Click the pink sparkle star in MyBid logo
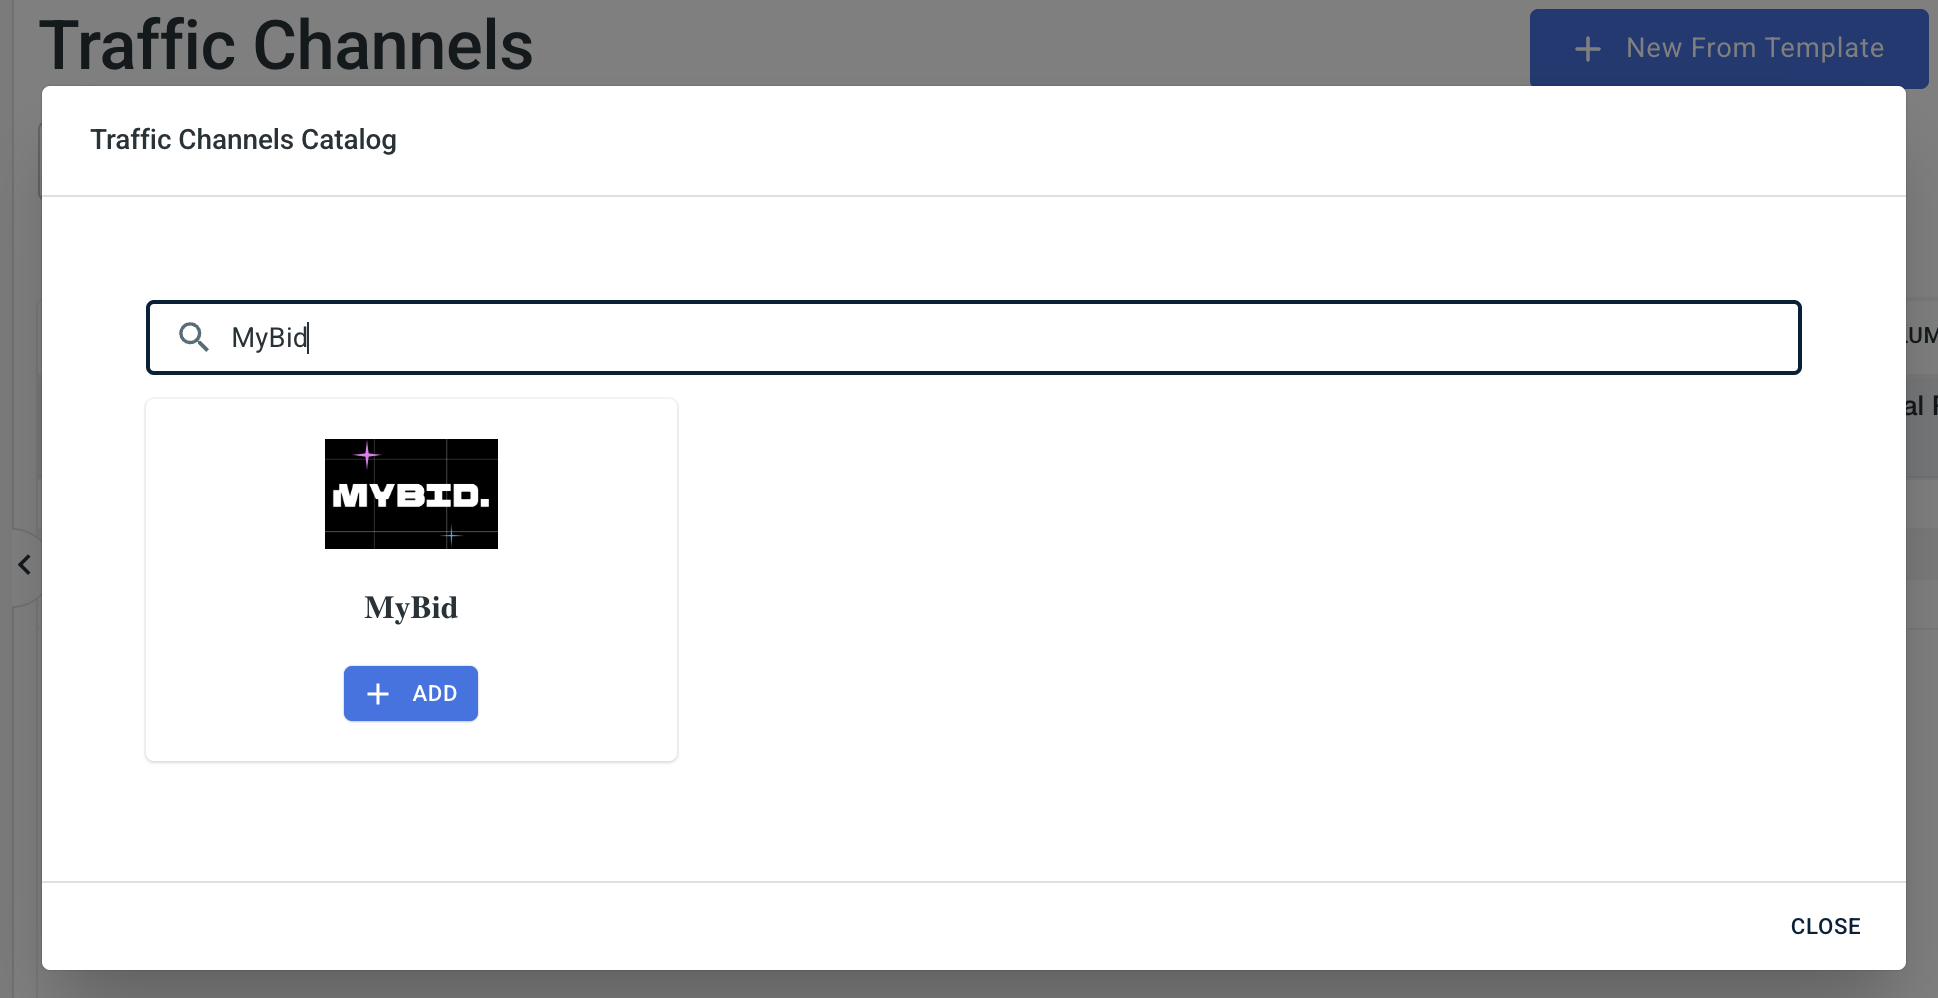The image size is (1938, 998). 367,456
